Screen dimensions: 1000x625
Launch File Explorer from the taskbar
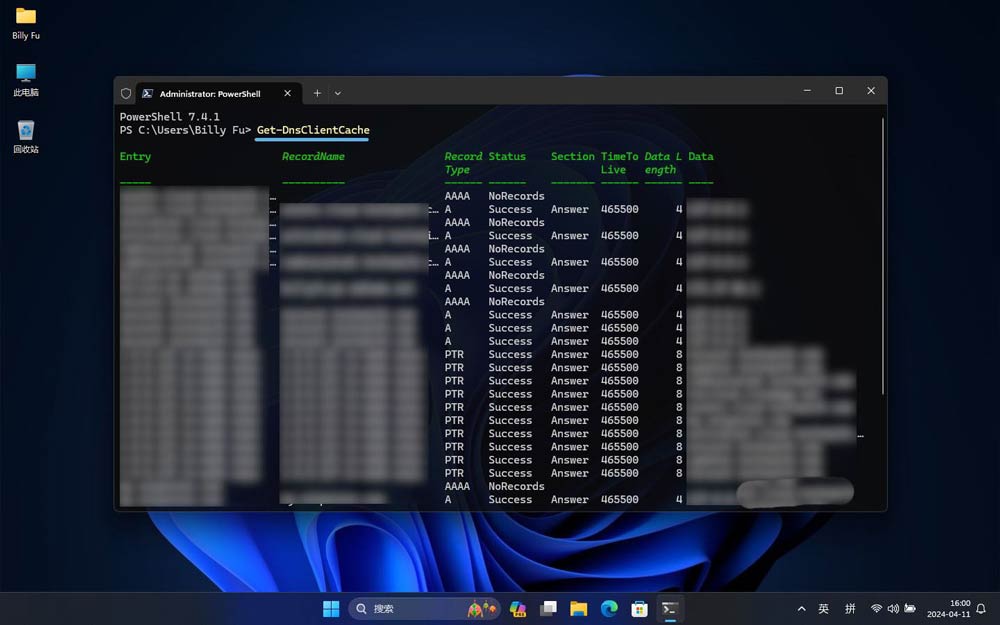[x=578, y=608]
